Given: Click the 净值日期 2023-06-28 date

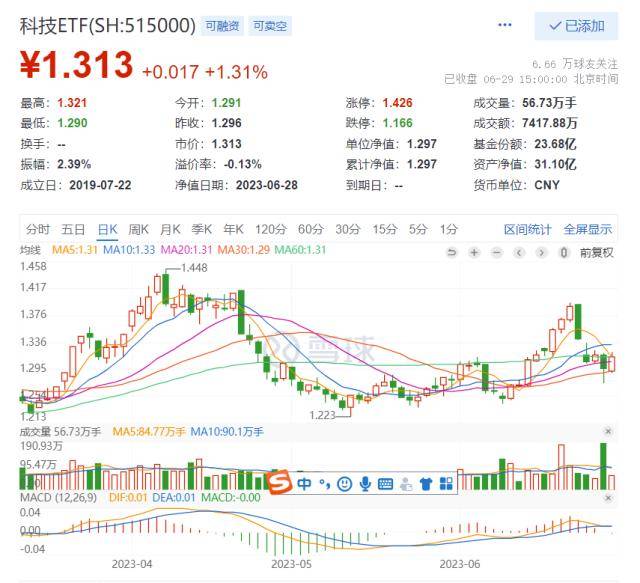Looking at the screenshot, I should pyautogui.click(x=267, y=185).
